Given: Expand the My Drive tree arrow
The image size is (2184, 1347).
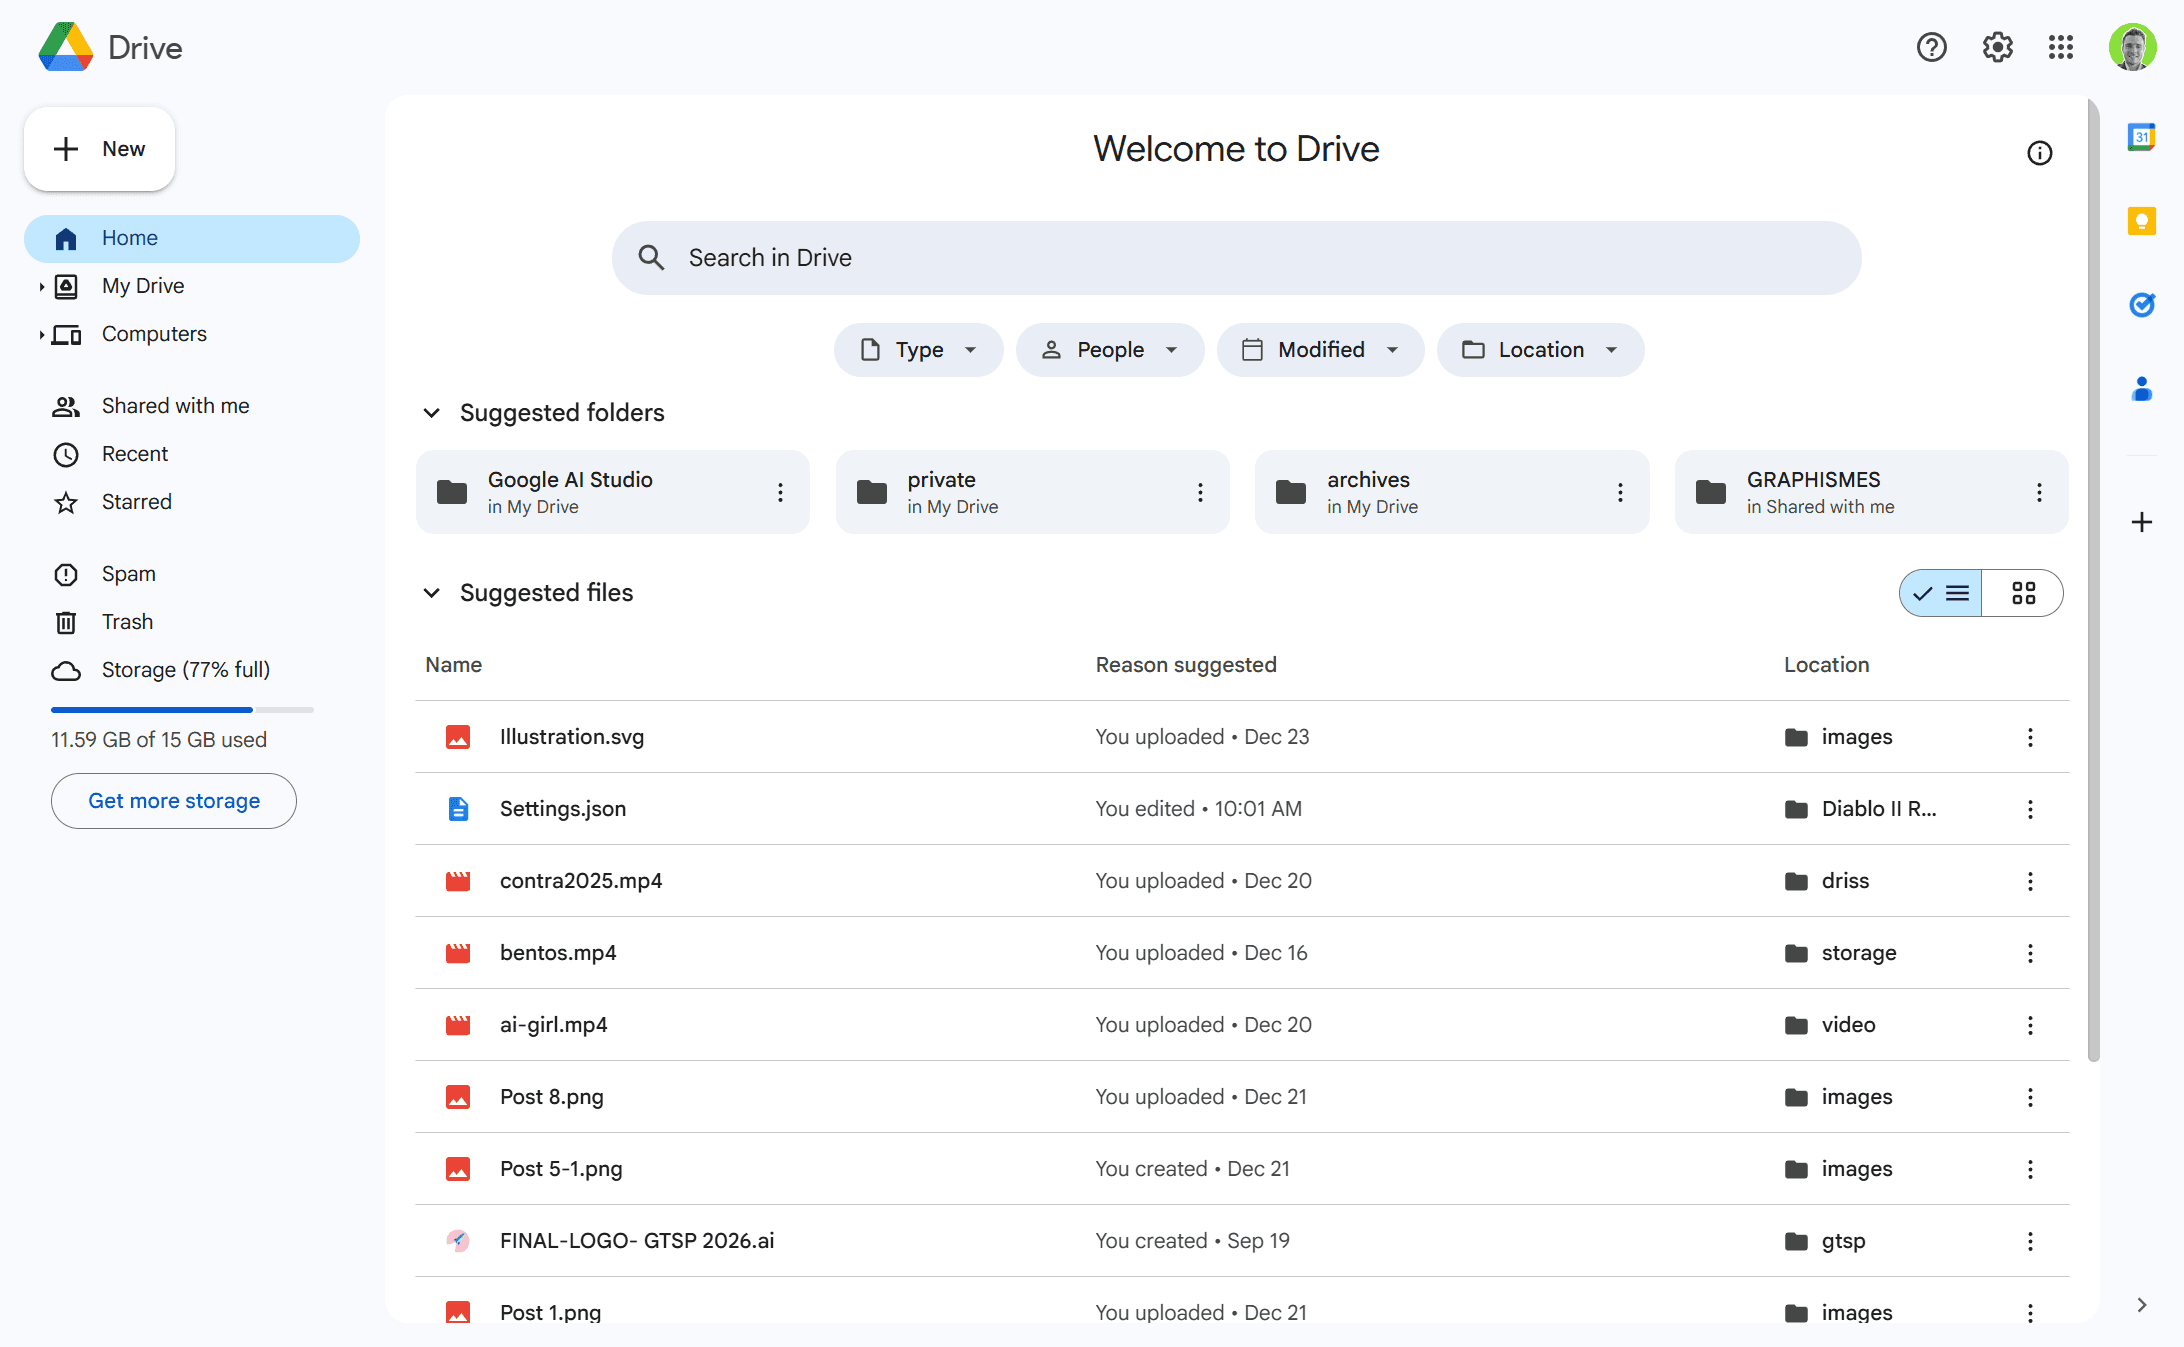Looking at the screenshot, I should 41,287.
